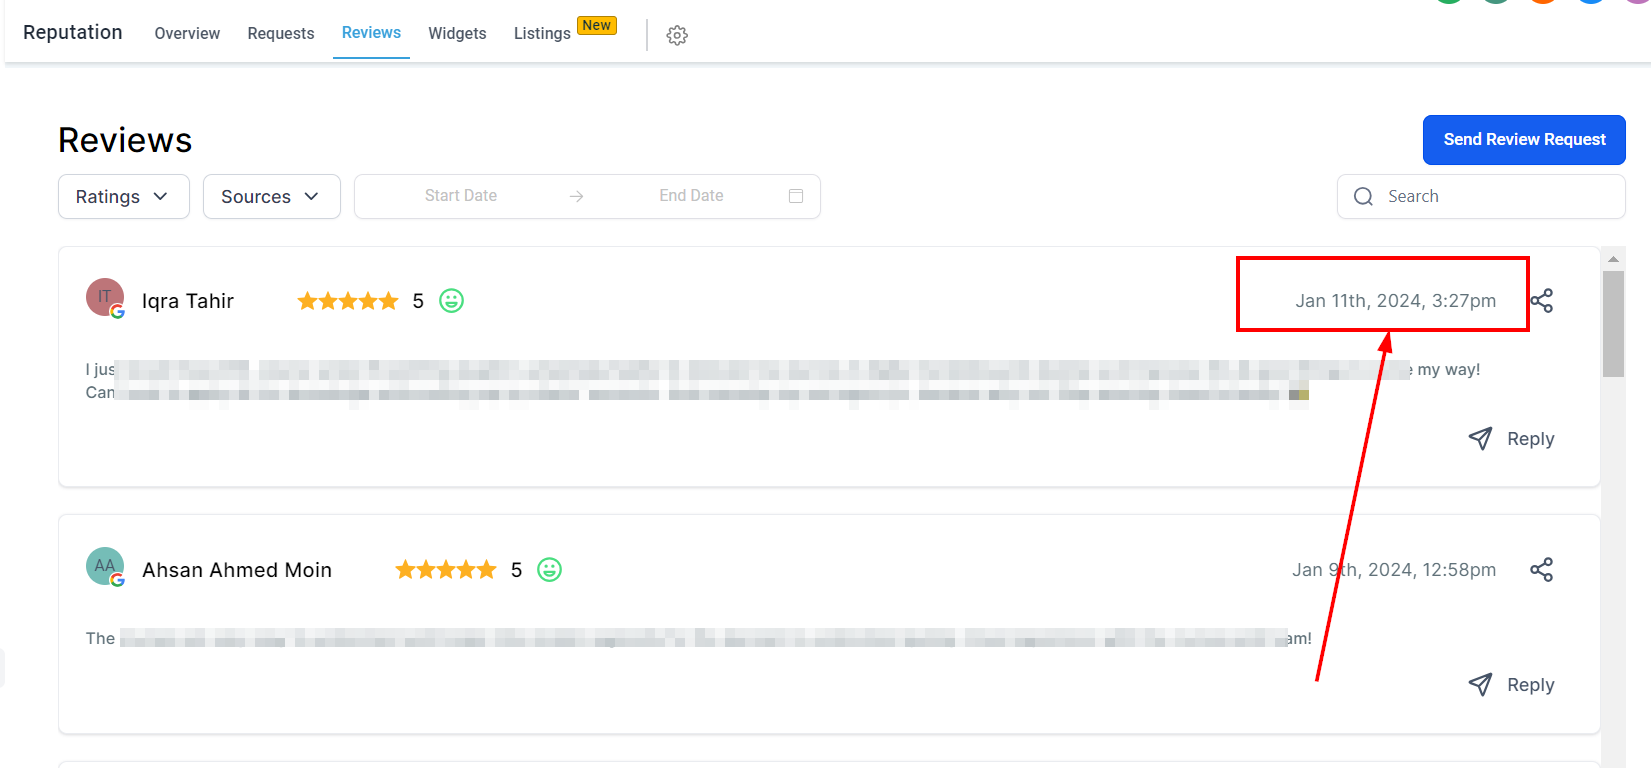Click the Start Date field

pyautogui.click(x=461, y=196)
